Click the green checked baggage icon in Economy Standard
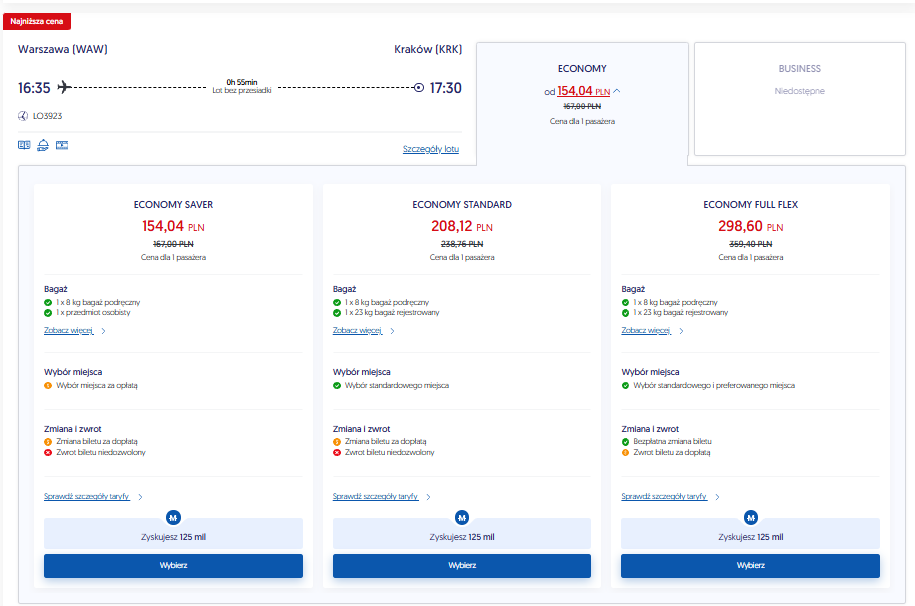 (x=337, y=313)
